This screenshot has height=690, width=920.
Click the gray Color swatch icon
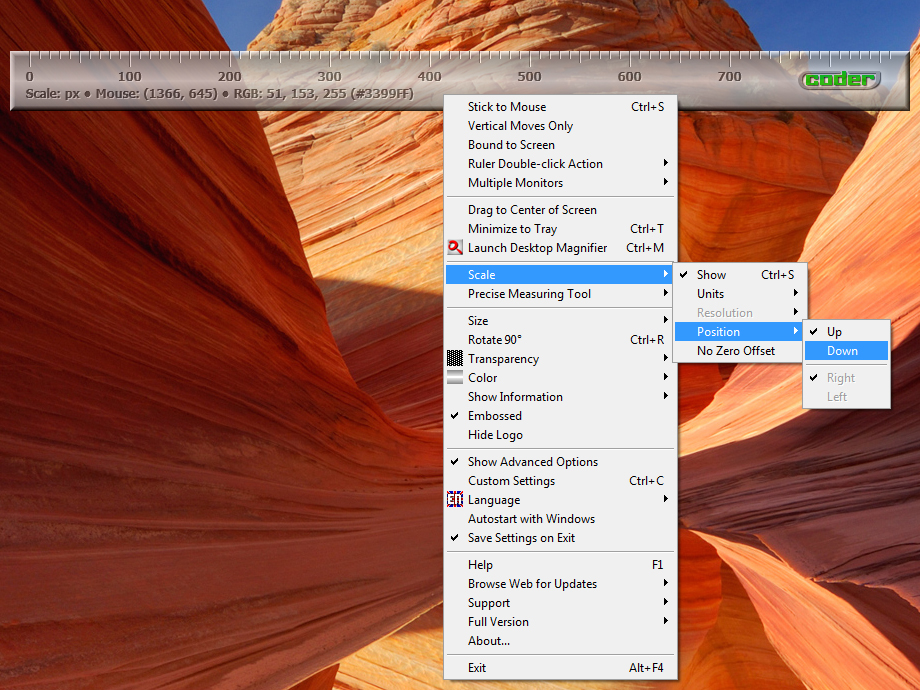tap(455, 378)
